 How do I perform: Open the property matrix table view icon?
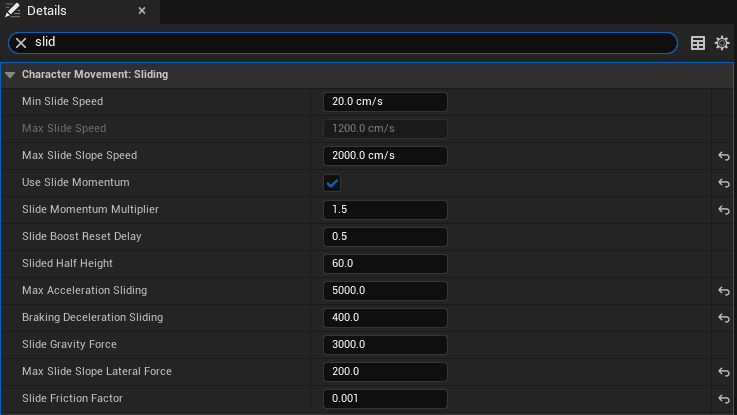click(698, 43)
